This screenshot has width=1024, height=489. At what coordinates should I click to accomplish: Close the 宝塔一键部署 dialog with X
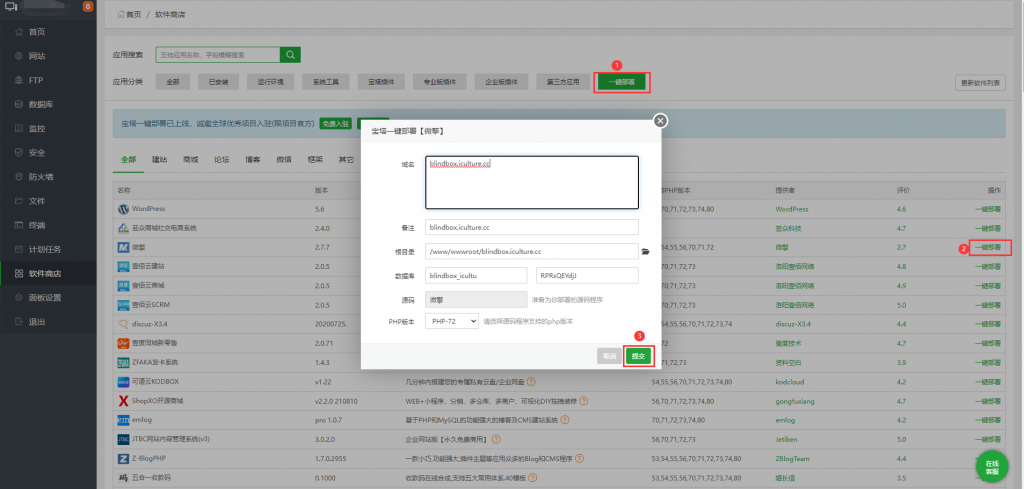[x=660, y=121]
